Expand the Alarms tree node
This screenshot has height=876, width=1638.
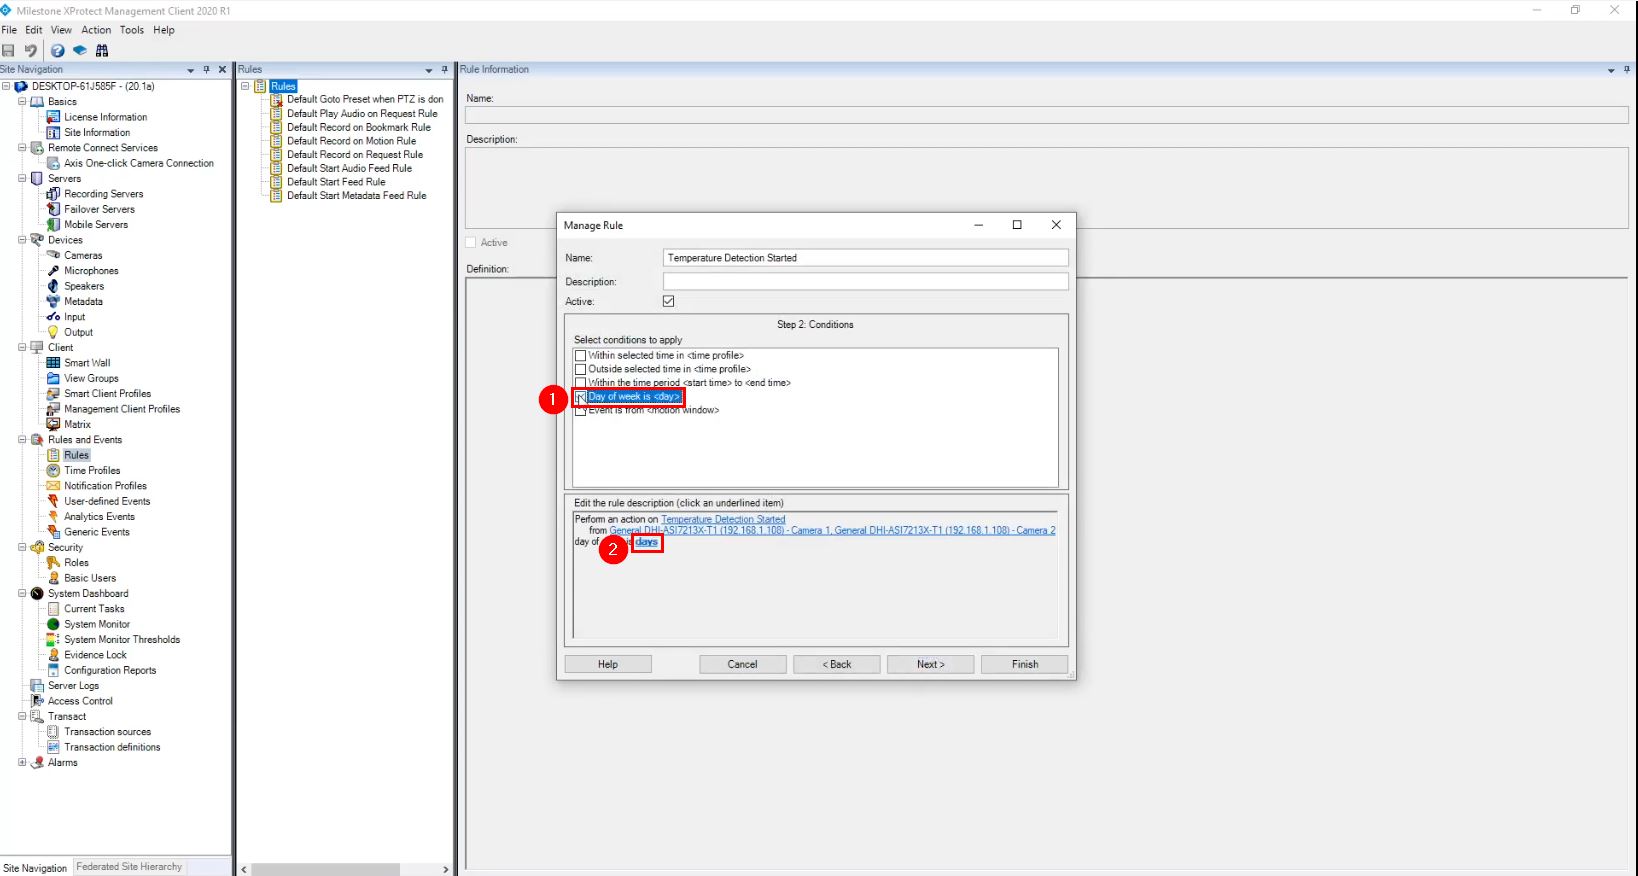(22, 762)
